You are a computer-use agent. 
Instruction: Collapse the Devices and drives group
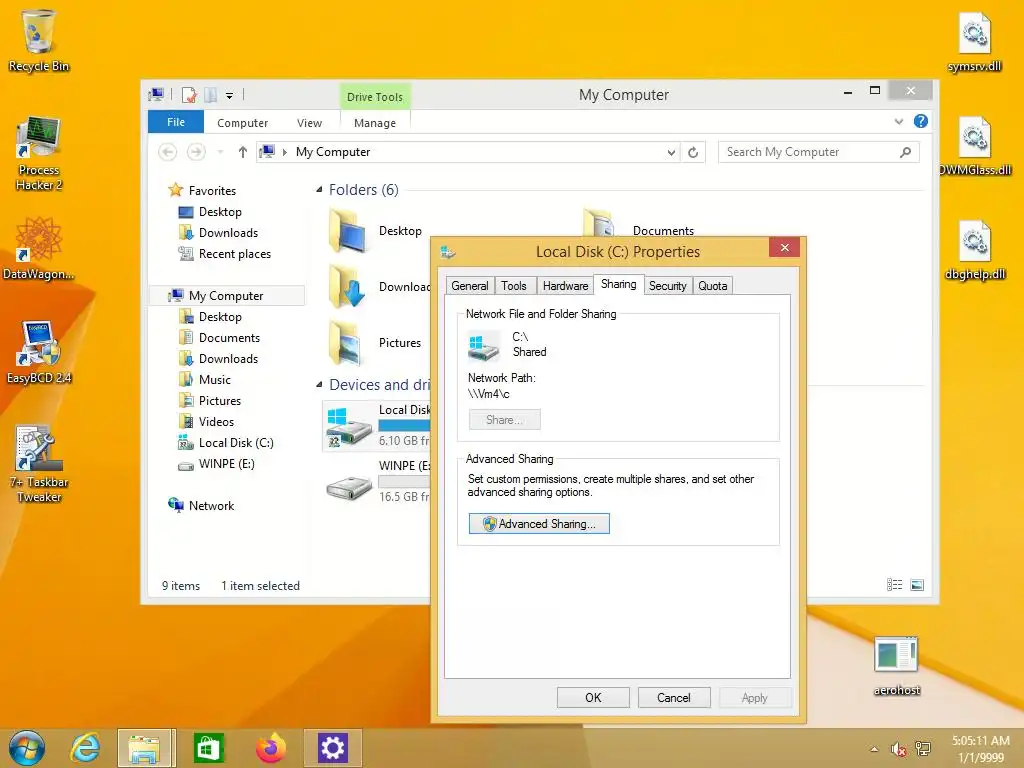[319, 385]
